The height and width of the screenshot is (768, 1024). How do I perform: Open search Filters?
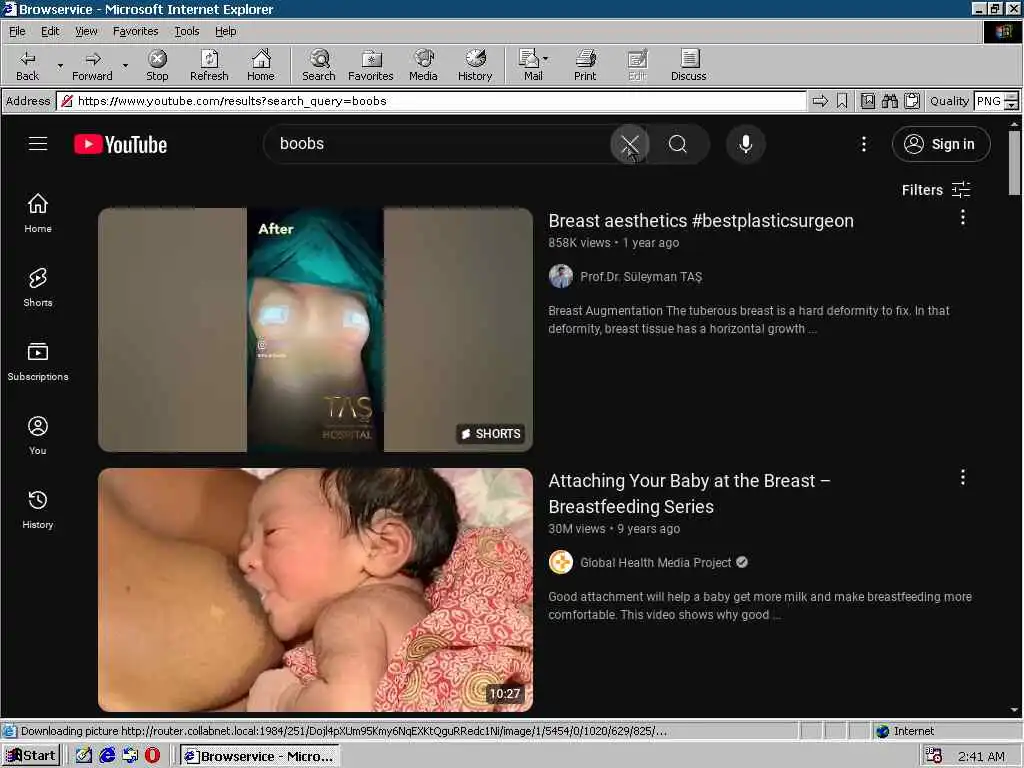936,190
